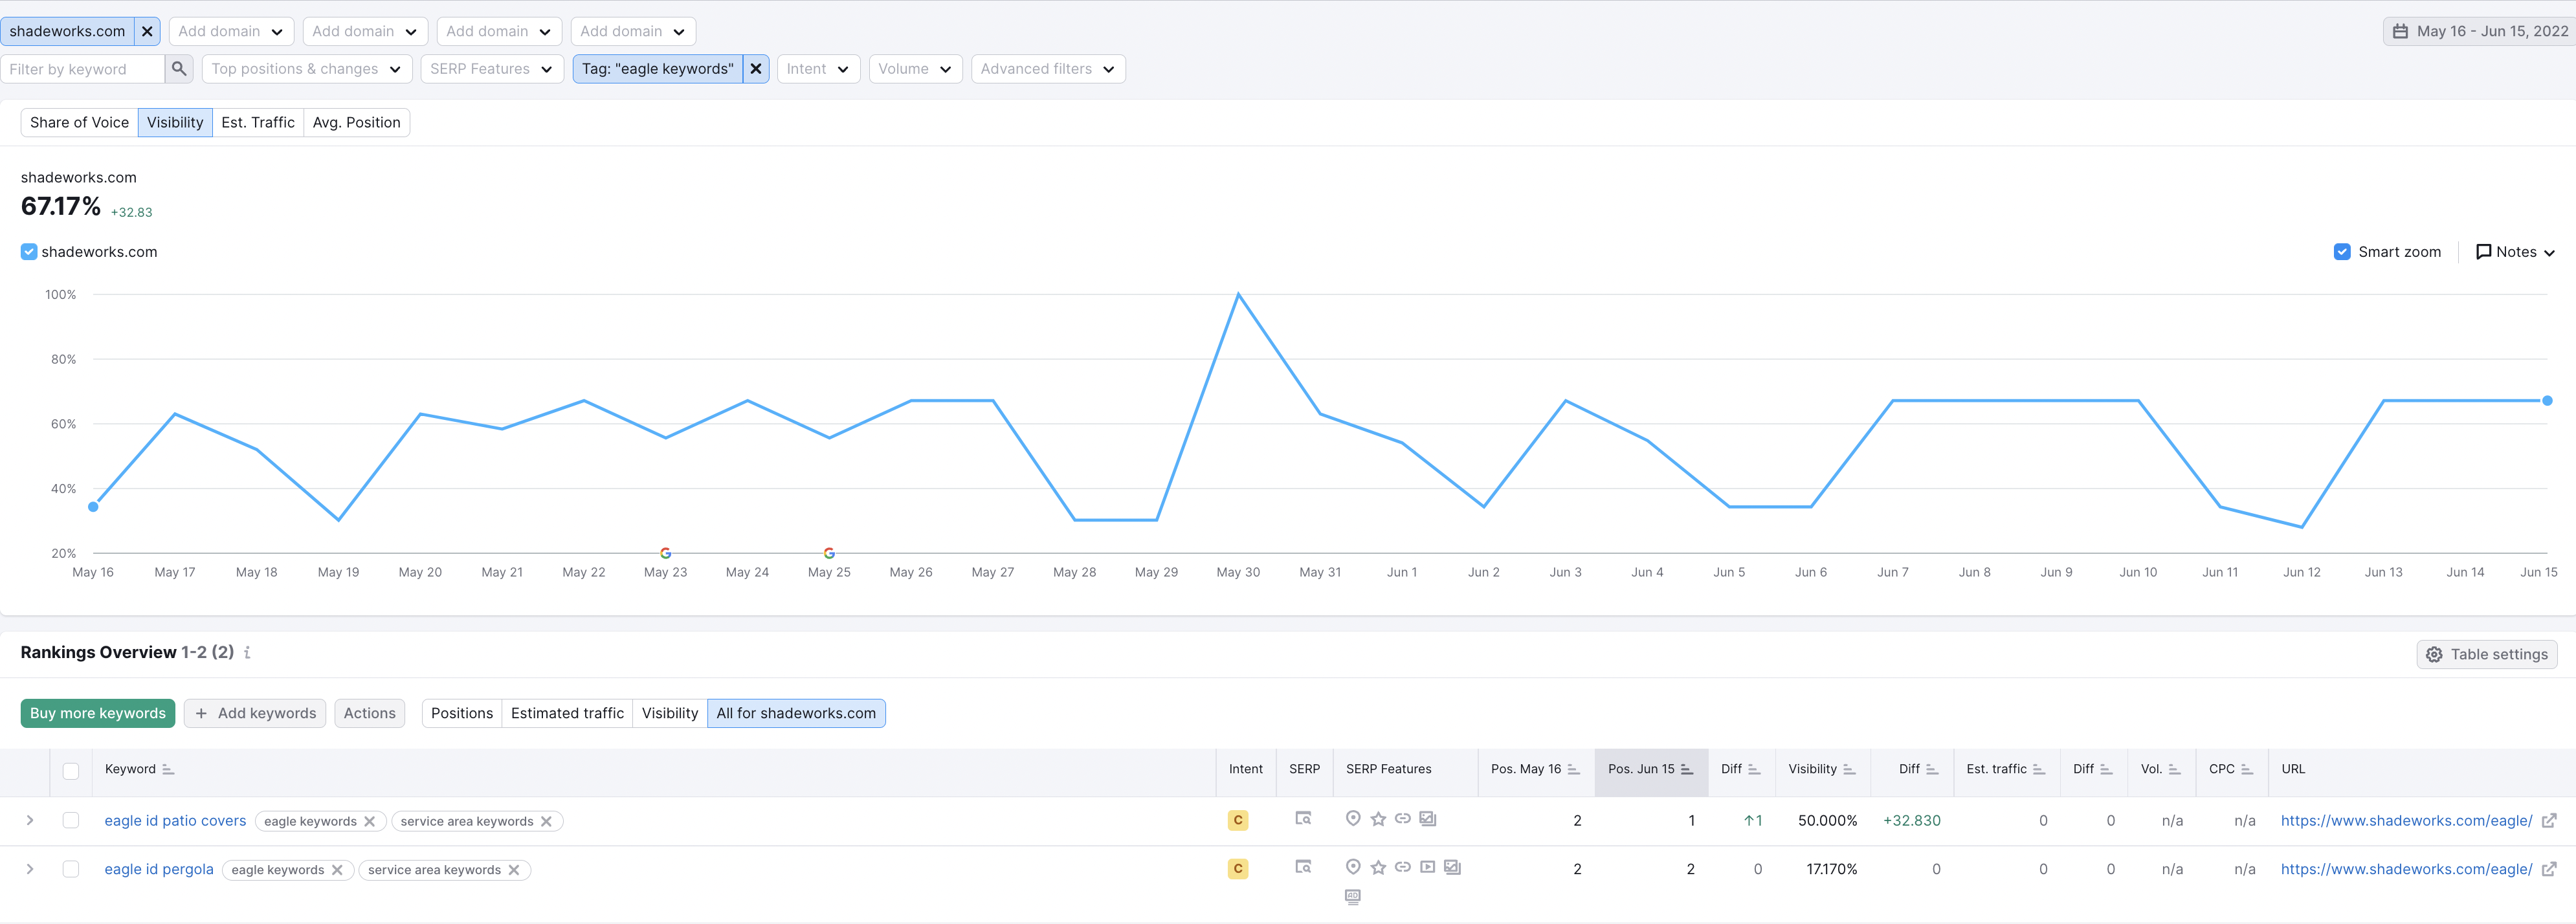
Task: Open Table settings gear button
Action: (2487, 654)
